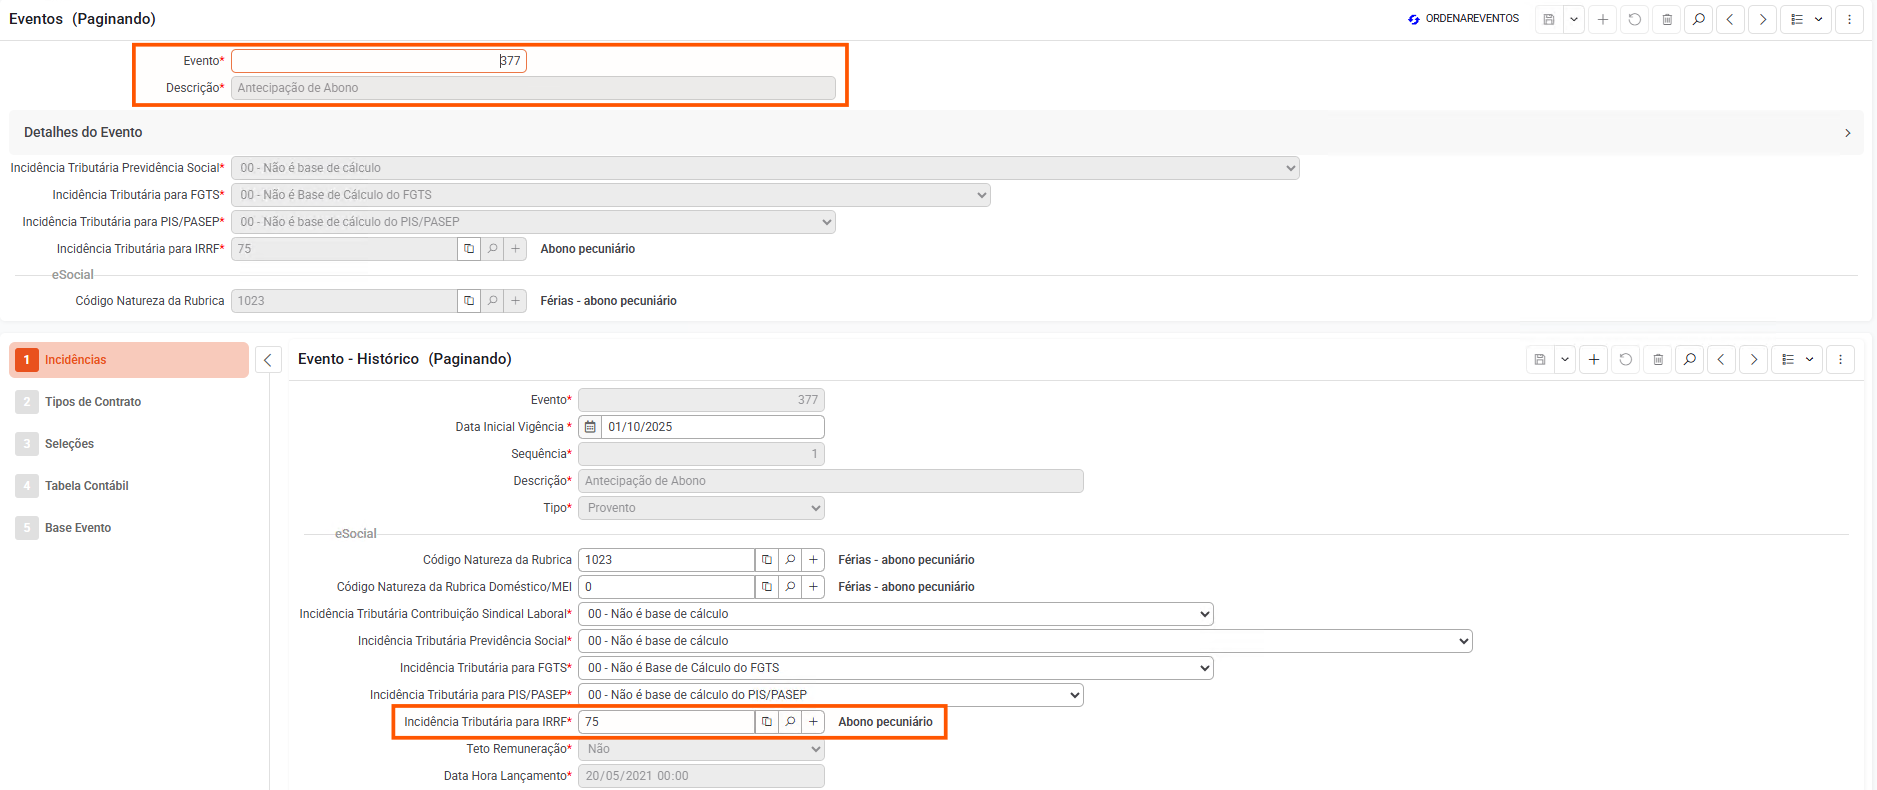Screen dimensions: 1877x790
Task: Click search icon beside Código Natureza da Rubrica Doméstico/MEI
Action: [790, 587]
